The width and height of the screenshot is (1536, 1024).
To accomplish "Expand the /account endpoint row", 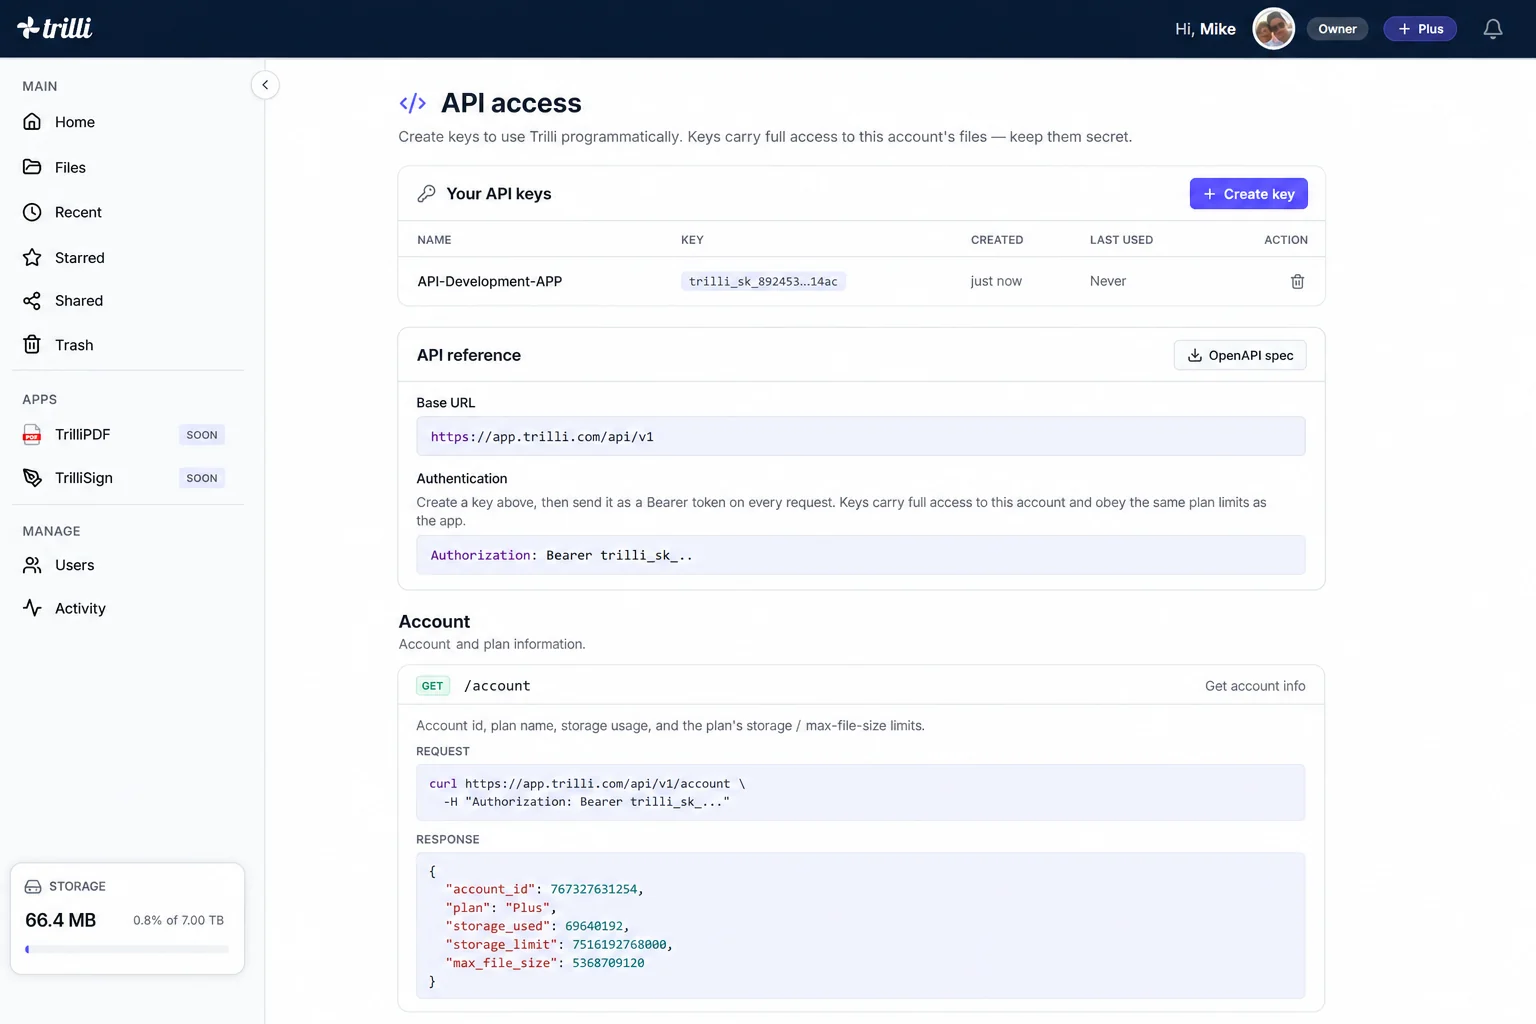I will (861, 686).
